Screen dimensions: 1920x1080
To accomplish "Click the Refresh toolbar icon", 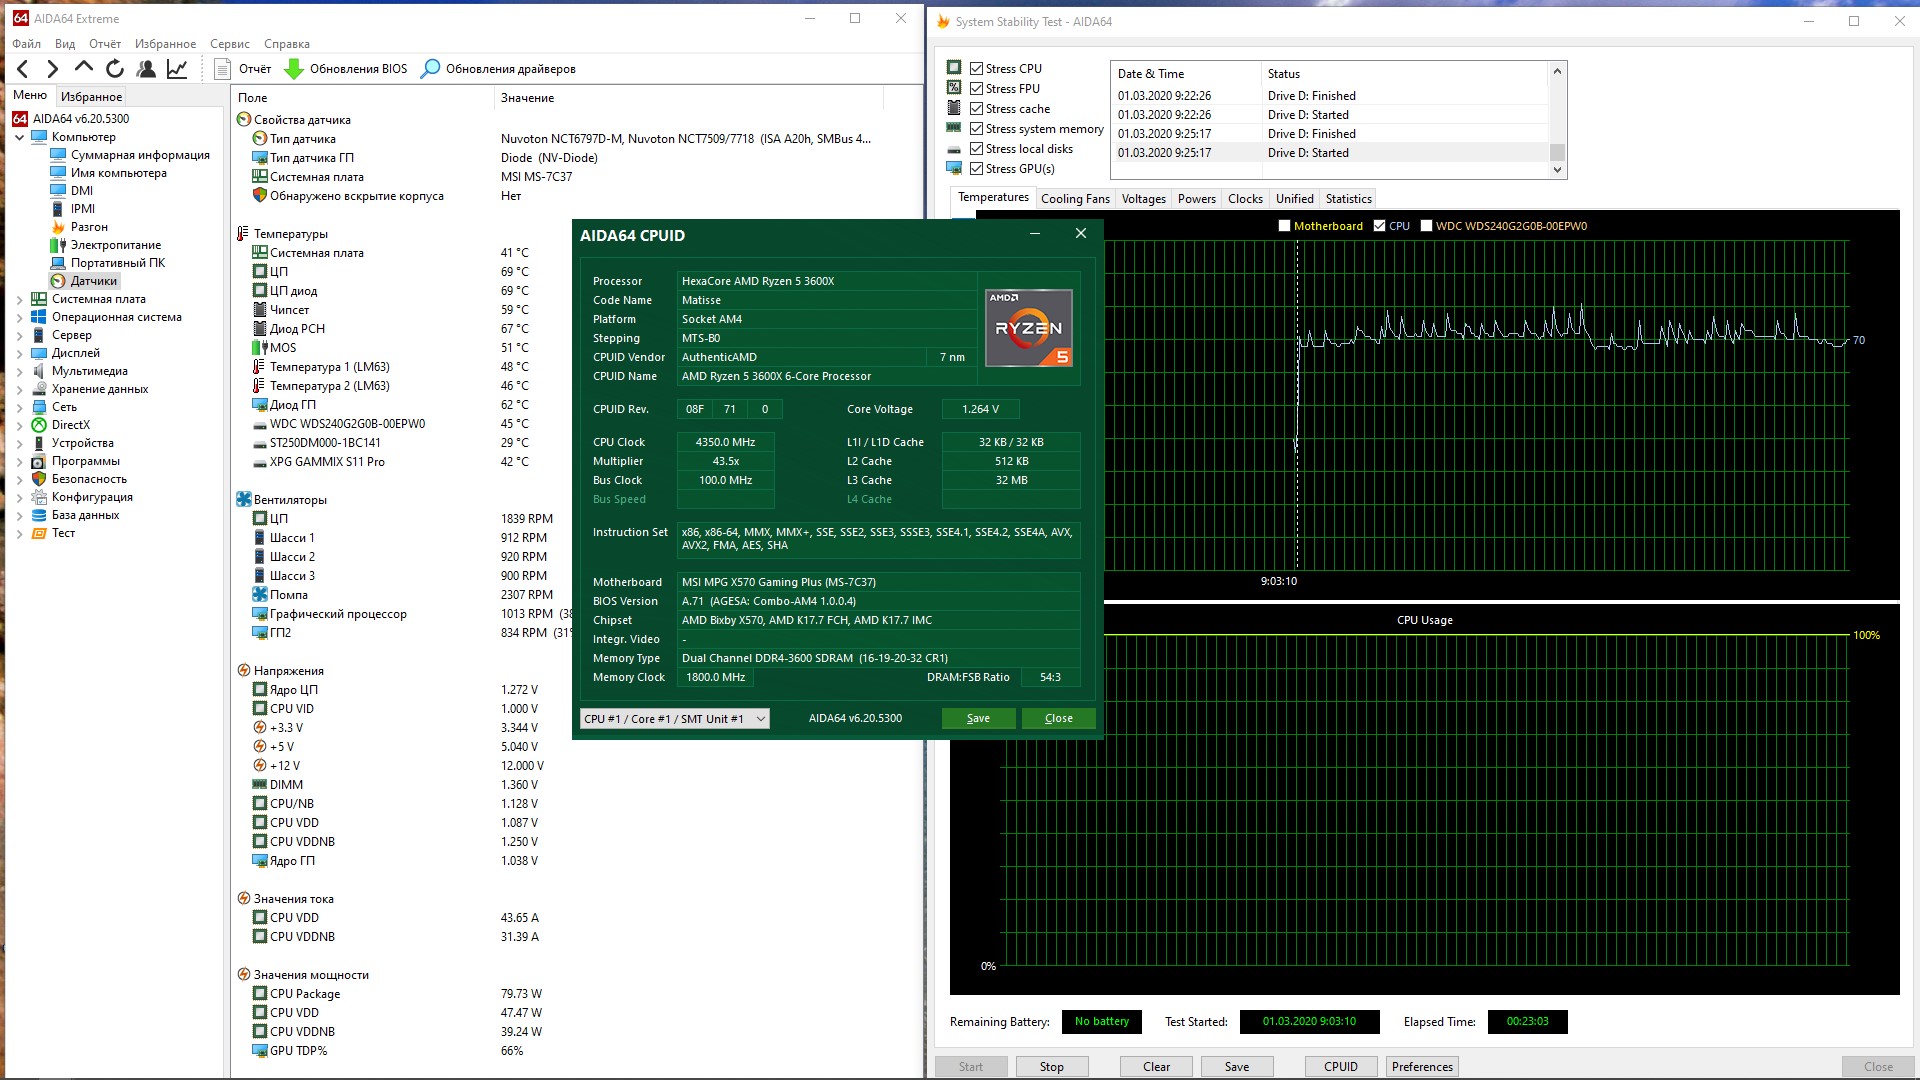I will point(115,69).
